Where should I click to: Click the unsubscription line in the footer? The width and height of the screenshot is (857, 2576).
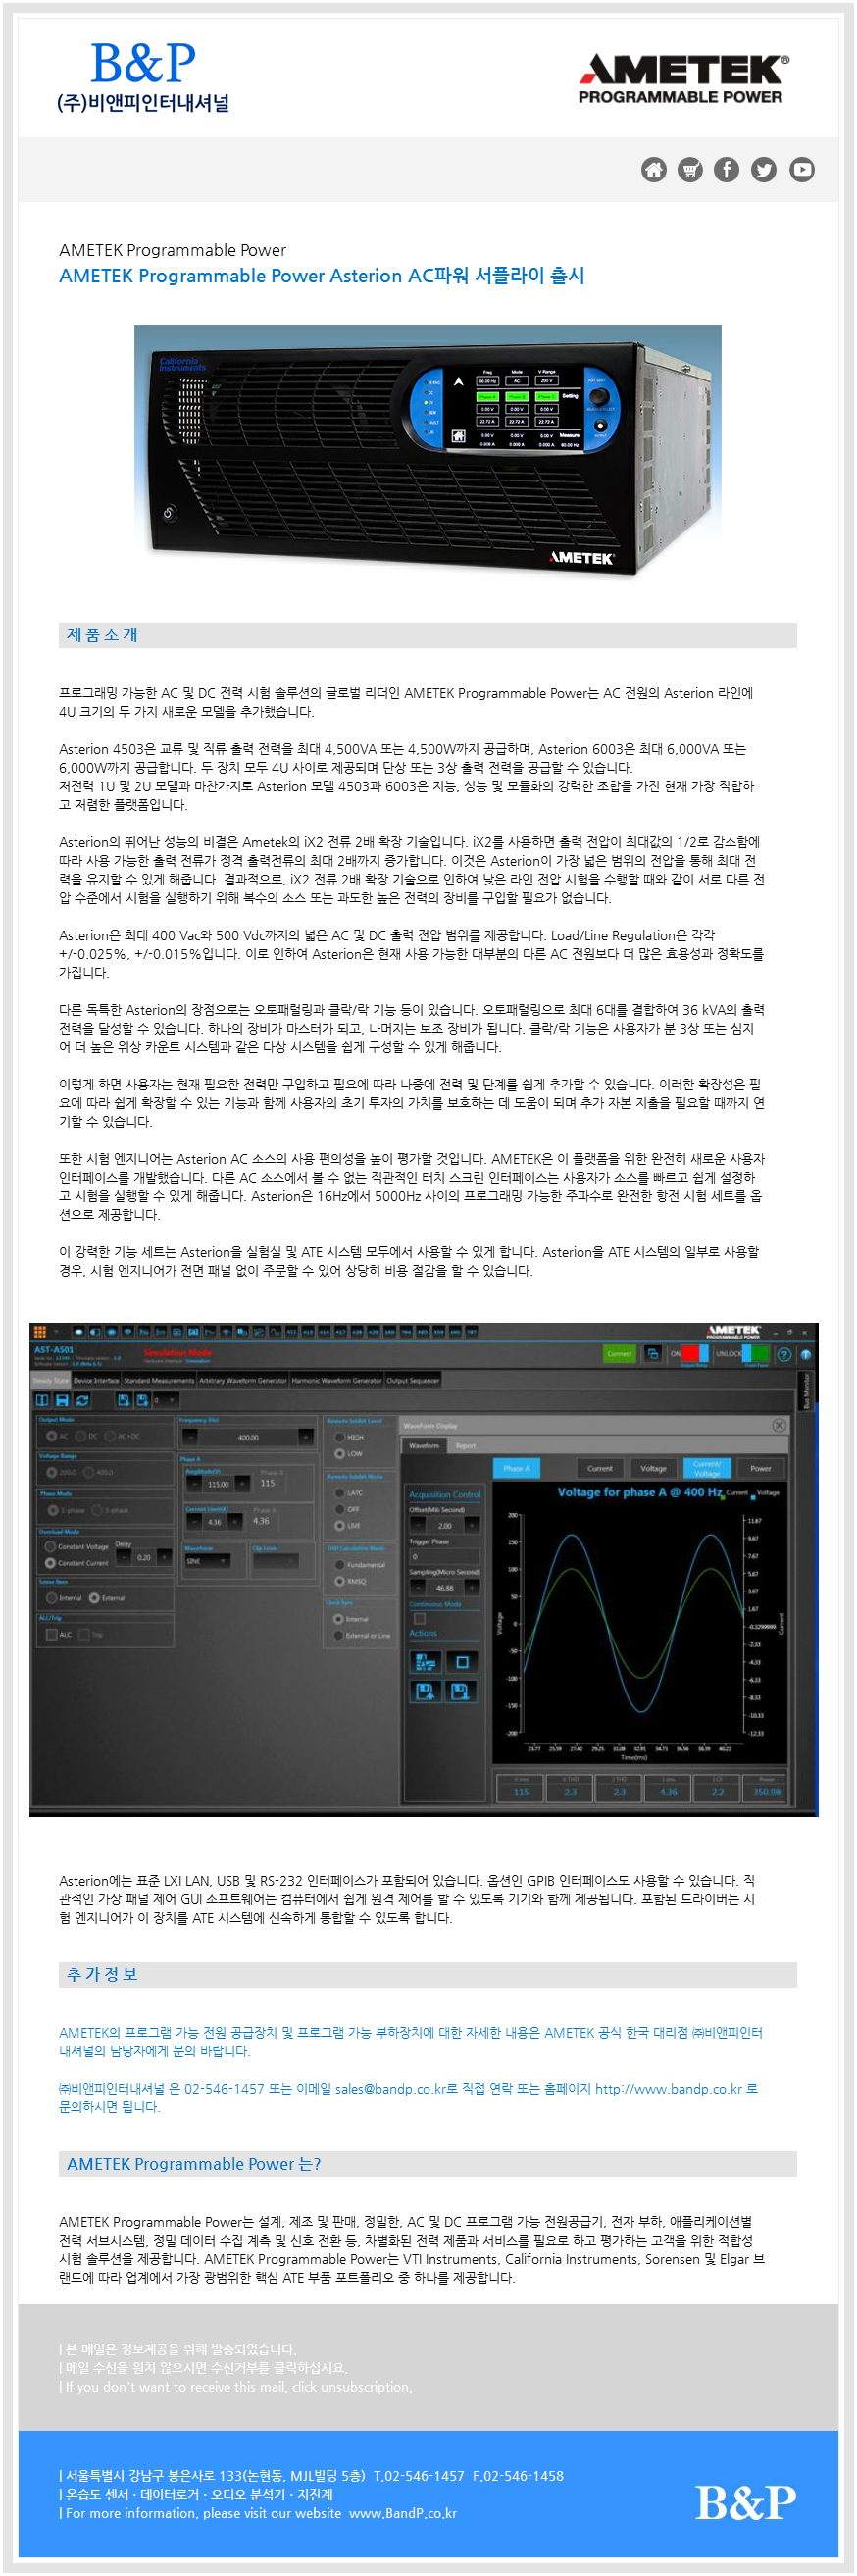coord(236,2387)
